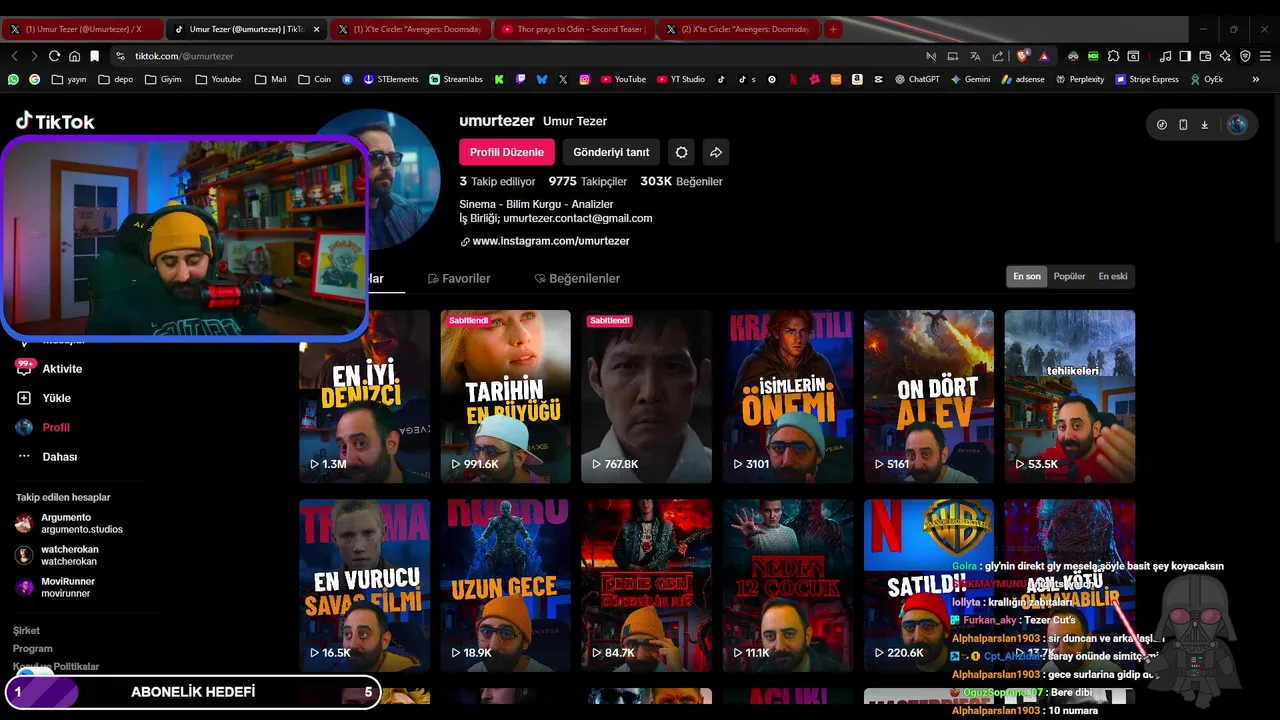Image resolution: width=1280 pixels, height=720 pixels.
Task: Open the Twitch bookmark icon
Action: coord(520,79)
